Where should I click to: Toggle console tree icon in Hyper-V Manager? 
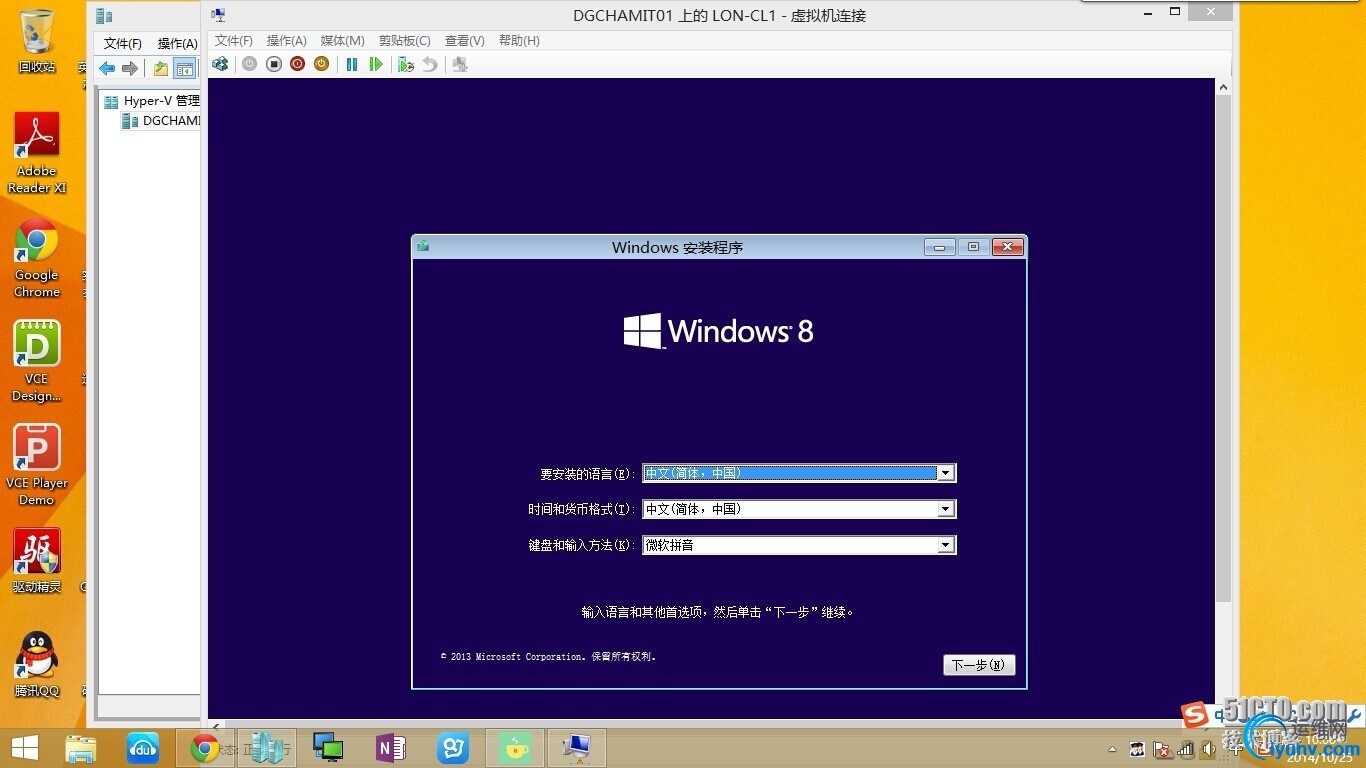tap(184, 69)
